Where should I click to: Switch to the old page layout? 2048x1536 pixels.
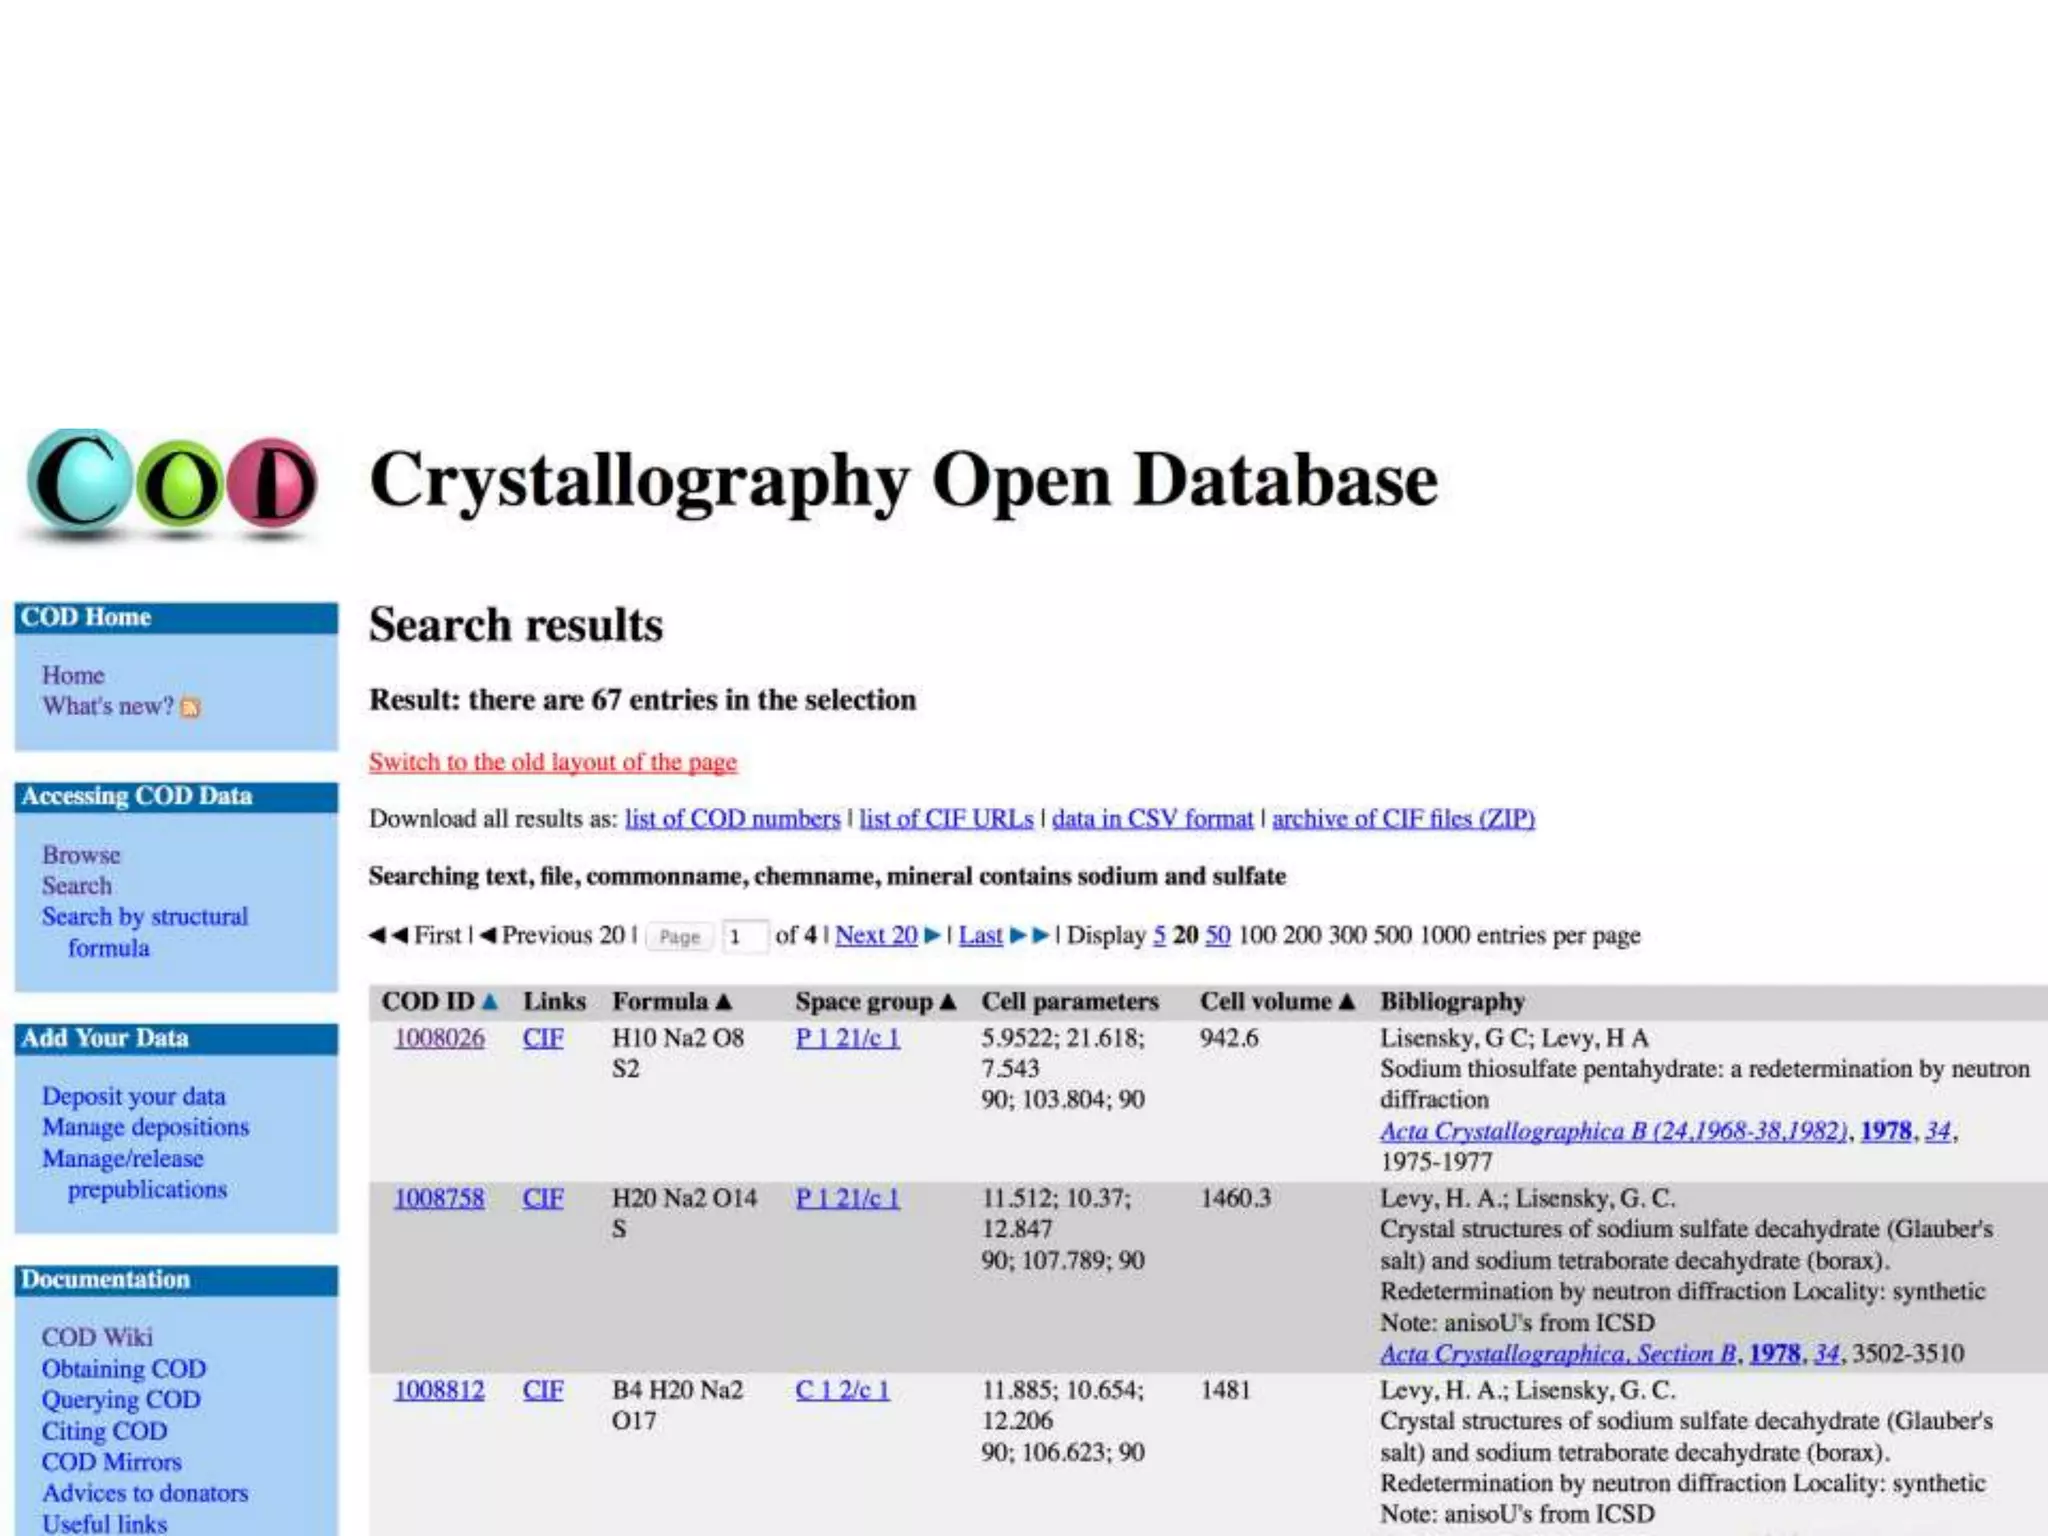552,763
